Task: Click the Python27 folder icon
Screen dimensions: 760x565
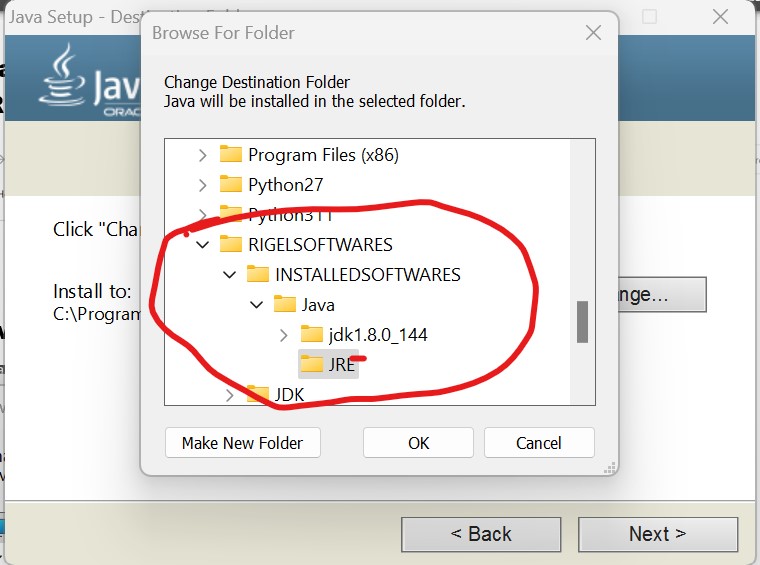Action: [x=231, y=184]
